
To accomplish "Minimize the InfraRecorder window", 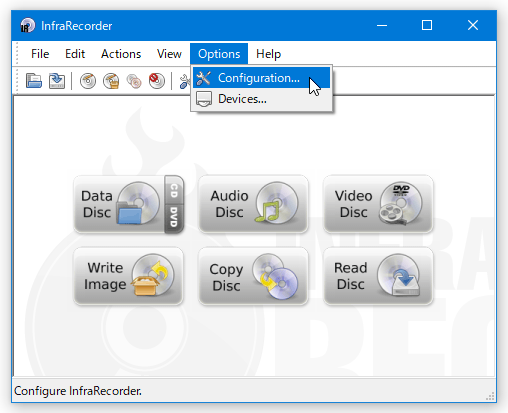I will pyautogui.click(x=382, y=25).
